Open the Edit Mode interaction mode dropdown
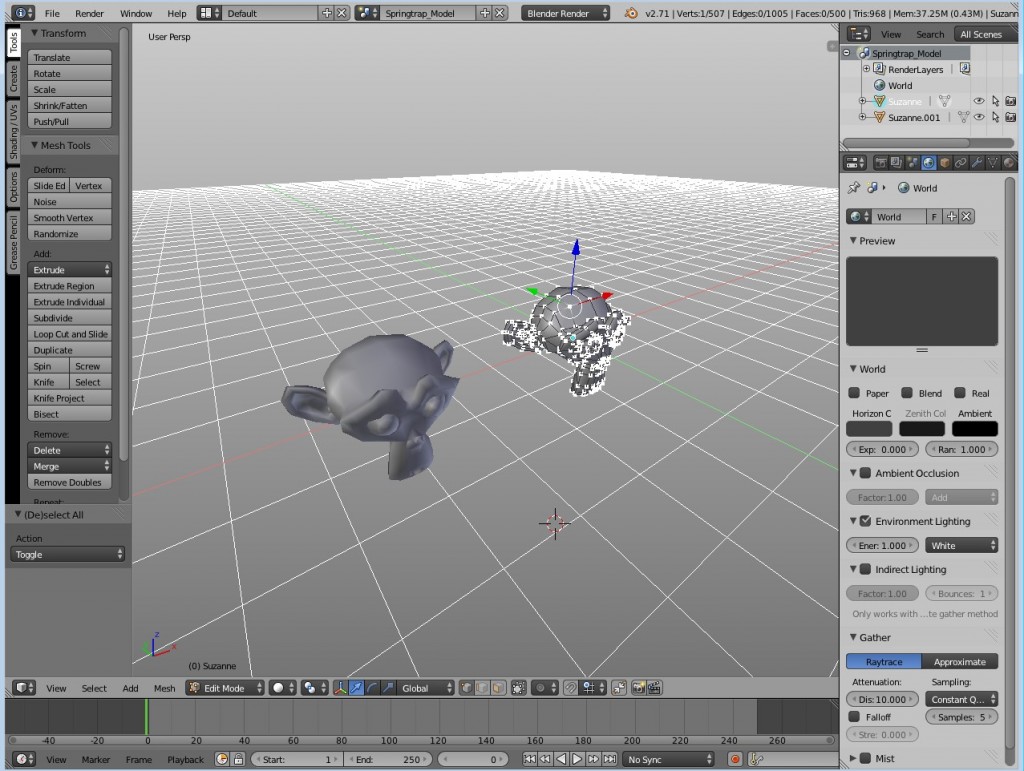Image resolution: width=1024 pixels, height=771 pixels. coord(223,688)
